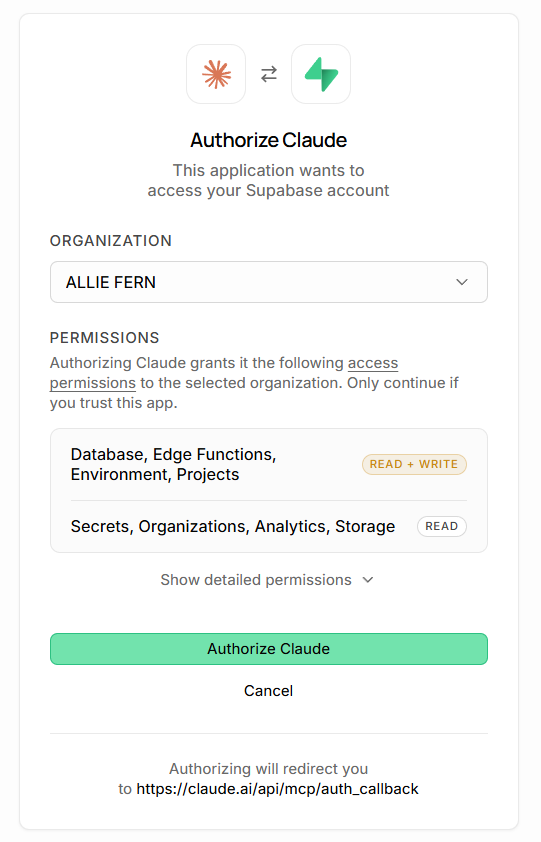Click the ALLIE FERN organization name text
Image resolution: width=541 pixels, height=842 pixels.
[x=111, y=282]
